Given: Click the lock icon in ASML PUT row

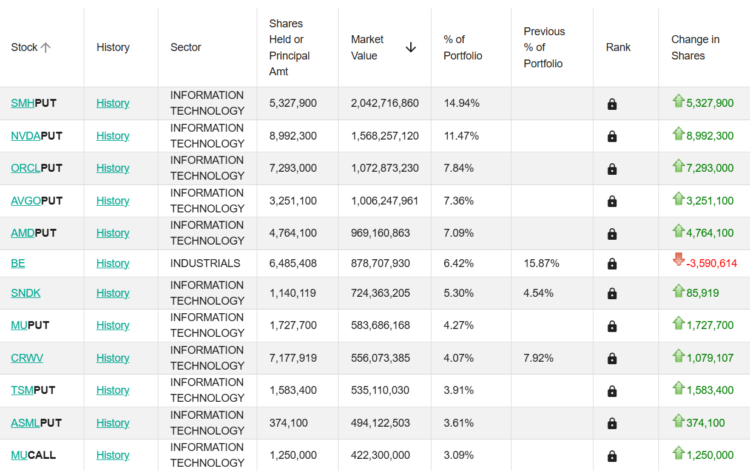Looking at the screenshot, I should 612,423.
